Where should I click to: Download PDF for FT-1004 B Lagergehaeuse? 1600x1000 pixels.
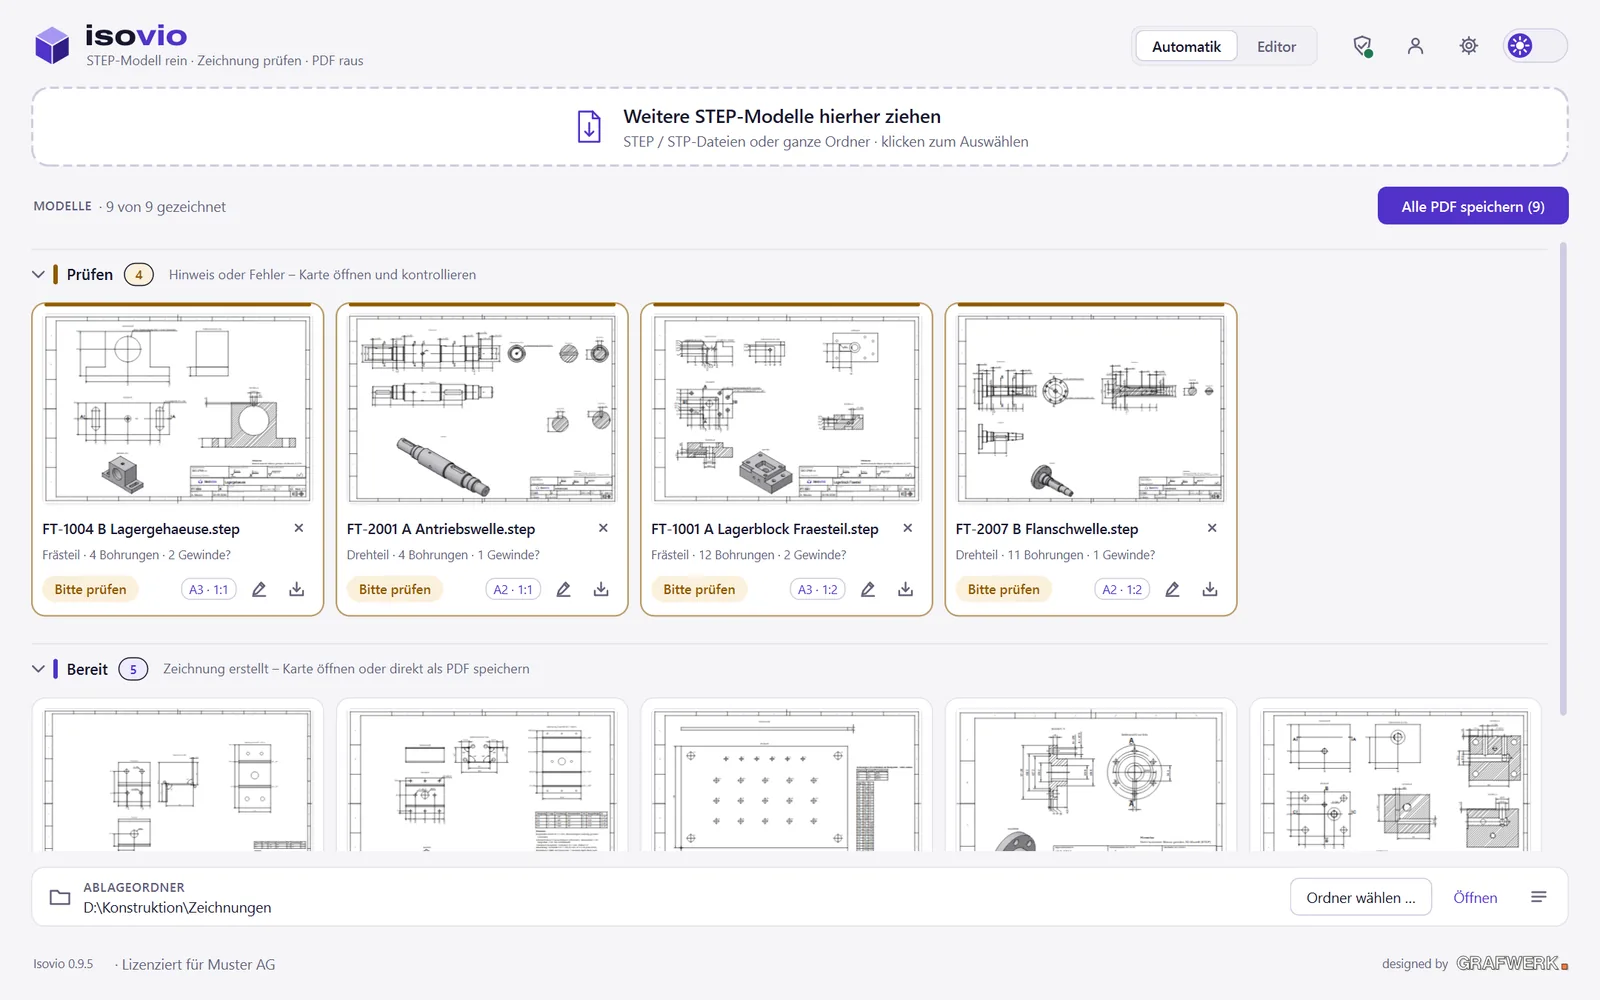(297, 590)
